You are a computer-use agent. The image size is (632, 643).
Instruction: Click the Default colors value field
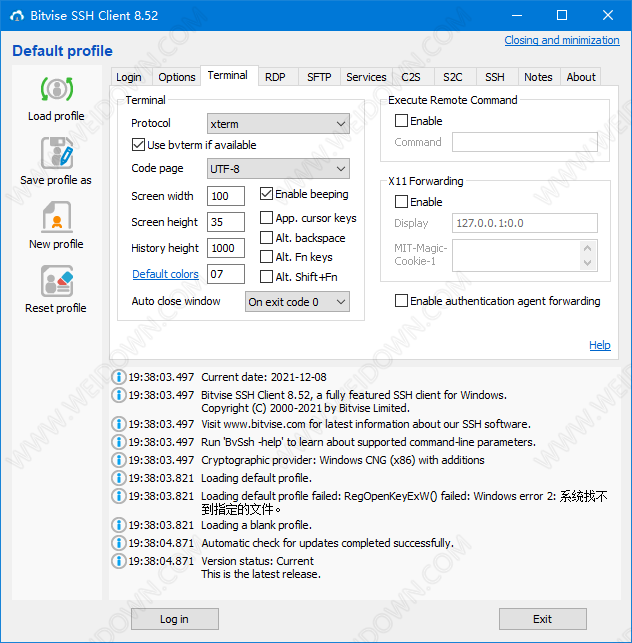click(x=226, y=274)
